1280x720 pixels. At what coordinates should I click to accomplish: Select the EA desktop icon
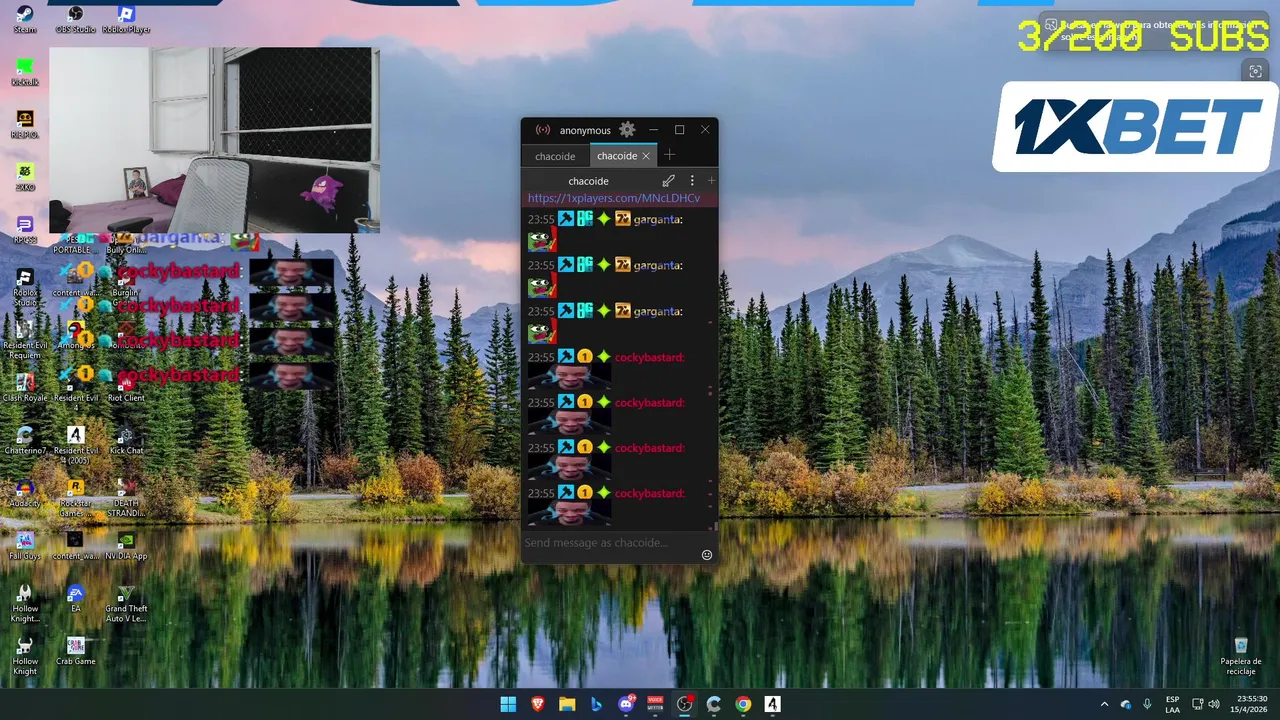coord(75,599)
